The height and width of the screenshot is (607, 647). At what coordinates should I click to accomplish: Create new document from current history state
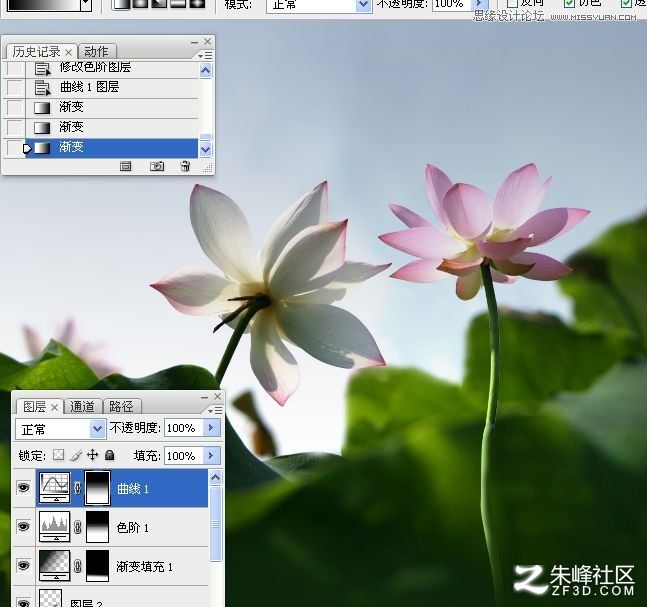pyautogui.click(x=125, y=166)
